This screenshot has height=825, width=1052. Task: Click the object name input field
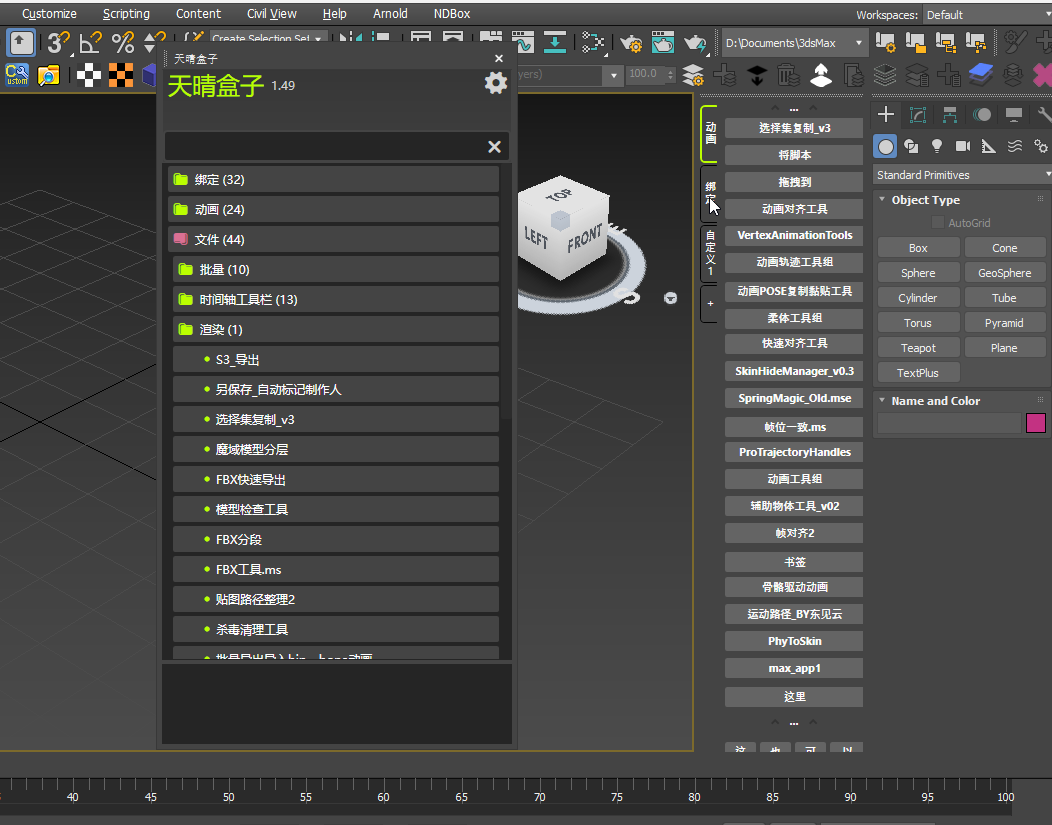949,423
